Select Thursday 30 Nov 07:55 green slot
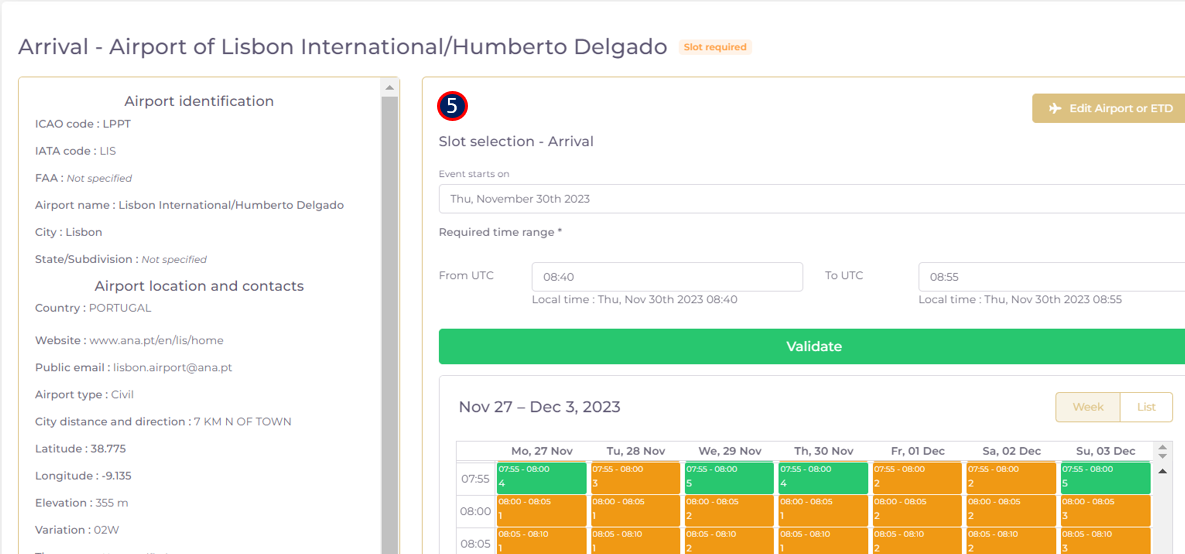 pyautogui.click(x=823, y=477)
